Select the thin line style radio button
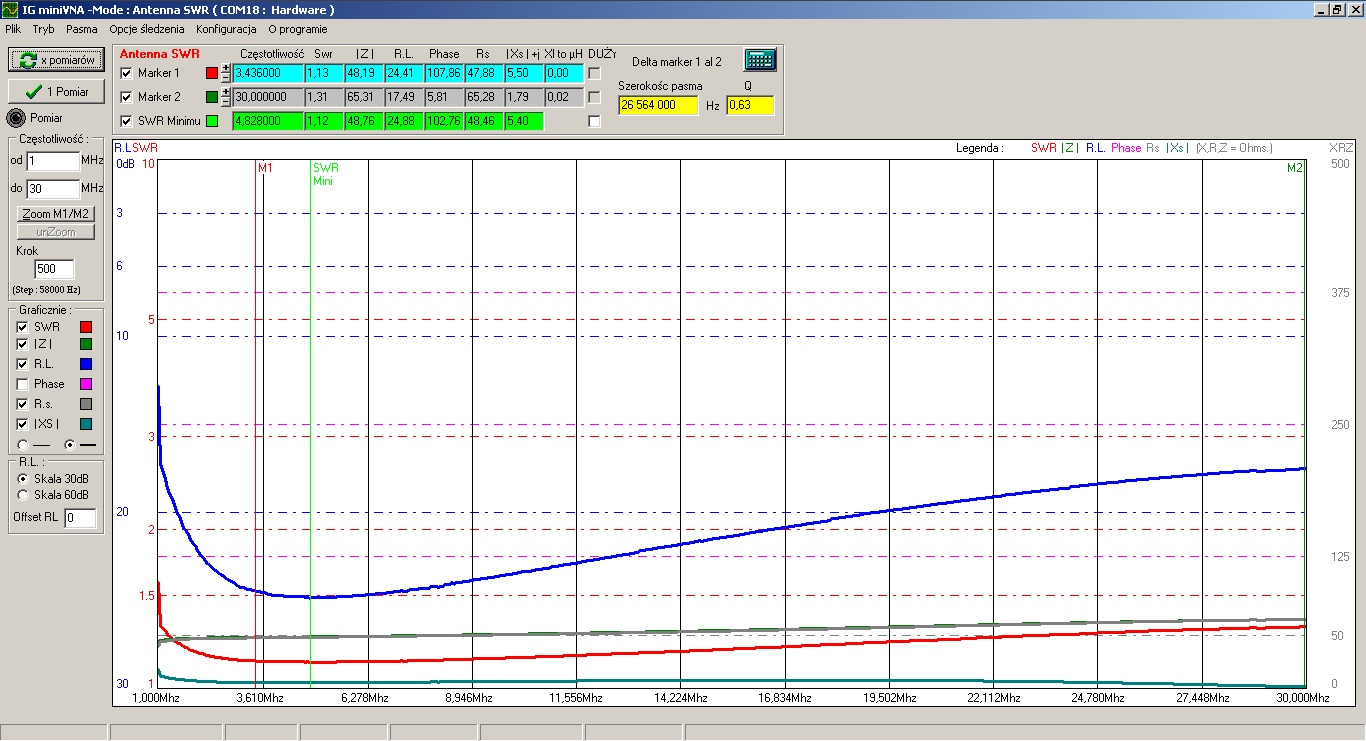Image resolution: width=1366 pixels, height=741 pixels. 23,444
